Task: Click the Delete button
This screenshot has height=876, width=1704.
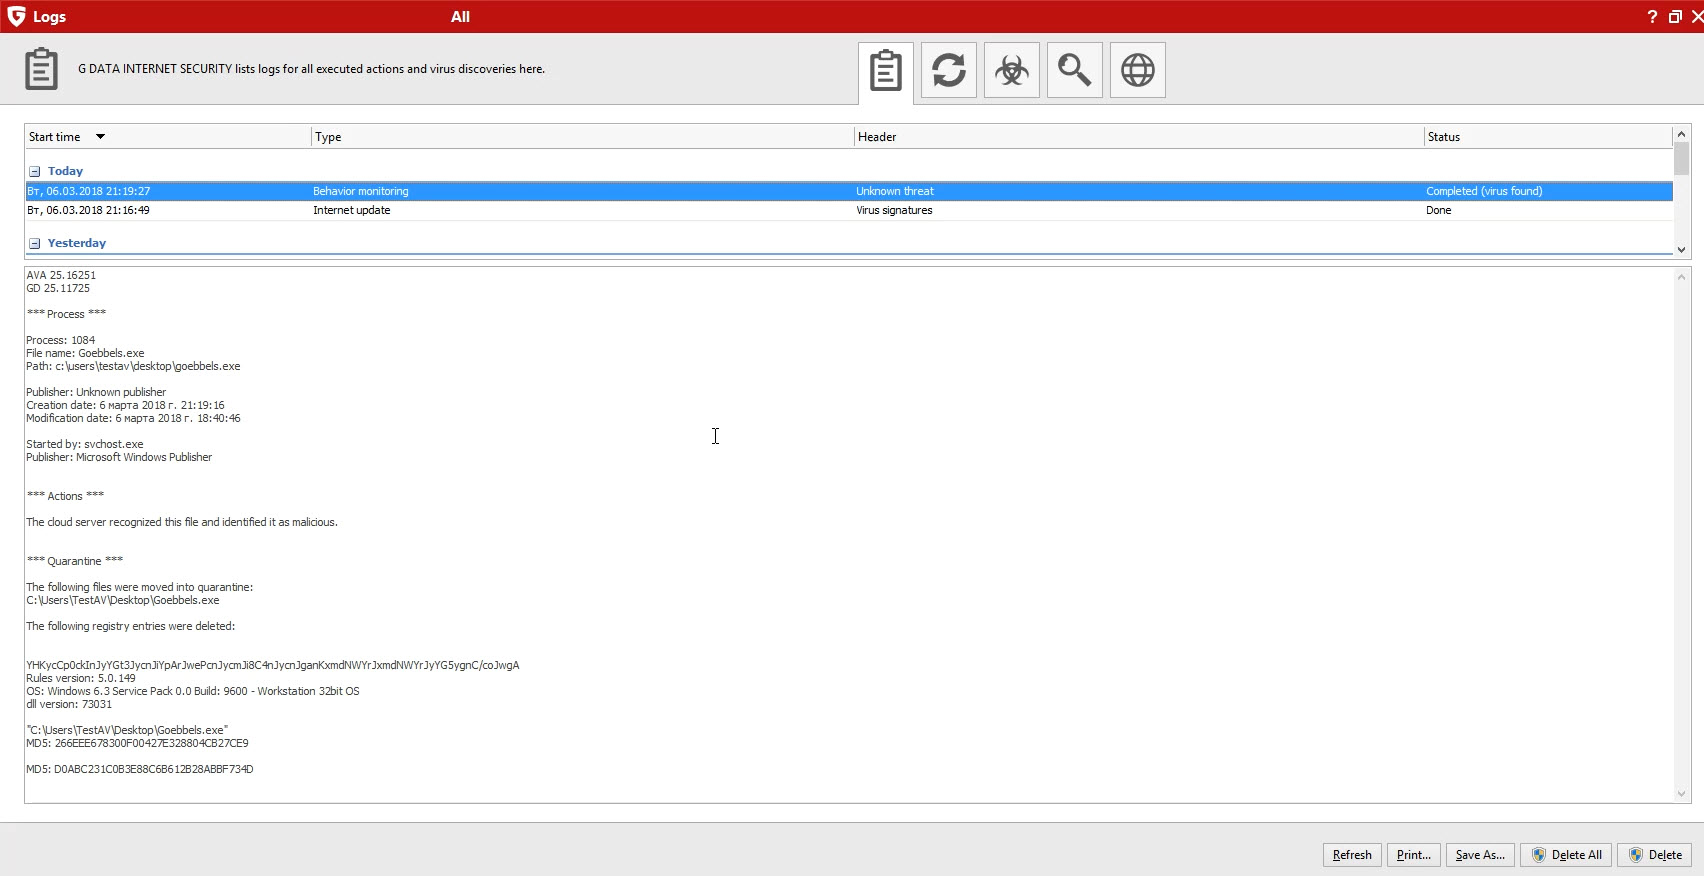Action: 1654,855
